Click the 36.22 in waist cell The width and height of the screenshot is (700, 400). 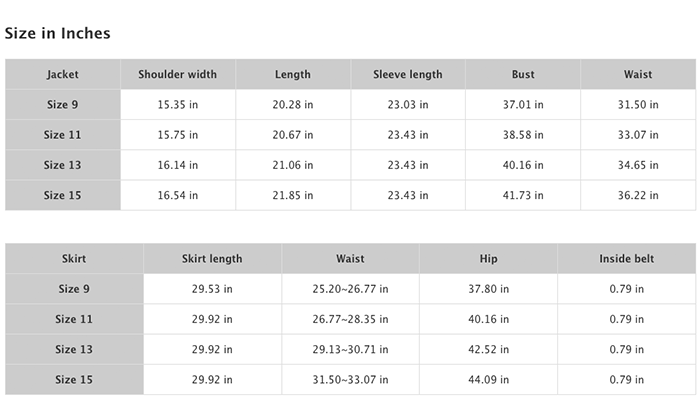tap(638, 195)
